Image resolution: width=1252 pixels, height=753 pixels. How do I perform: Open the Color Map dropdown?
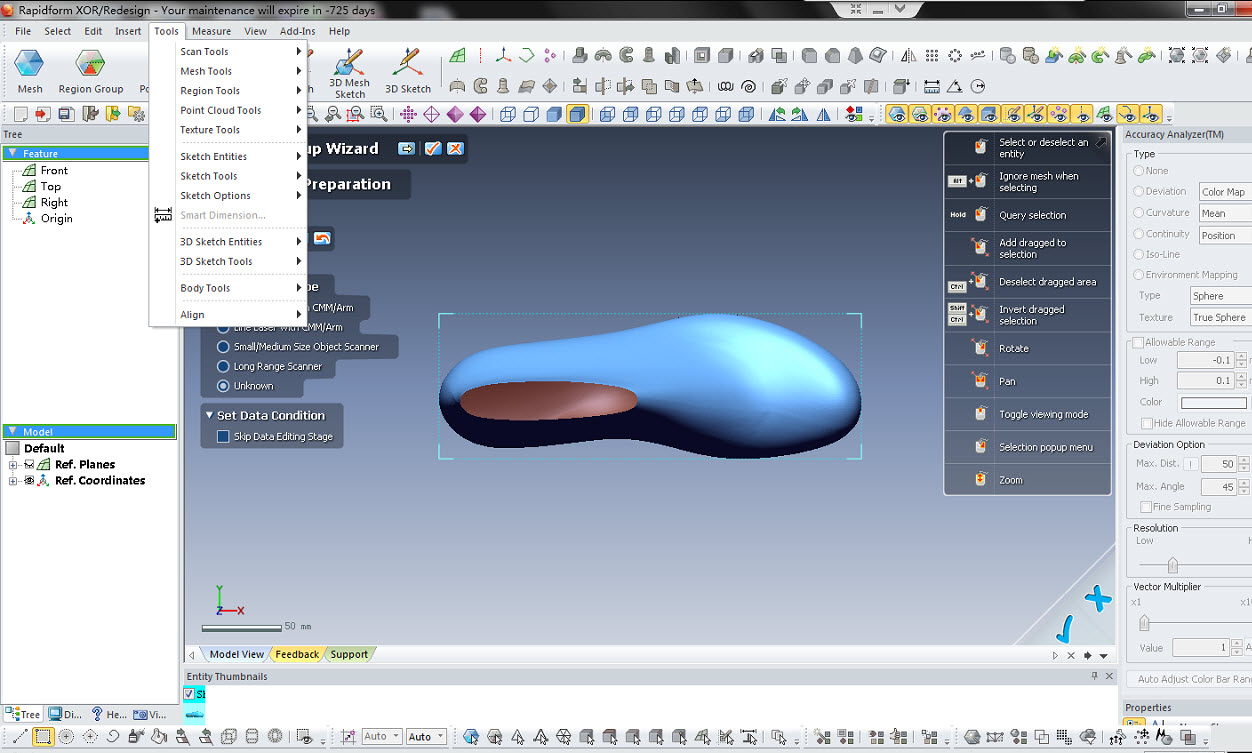click(x=1224, y=192)
